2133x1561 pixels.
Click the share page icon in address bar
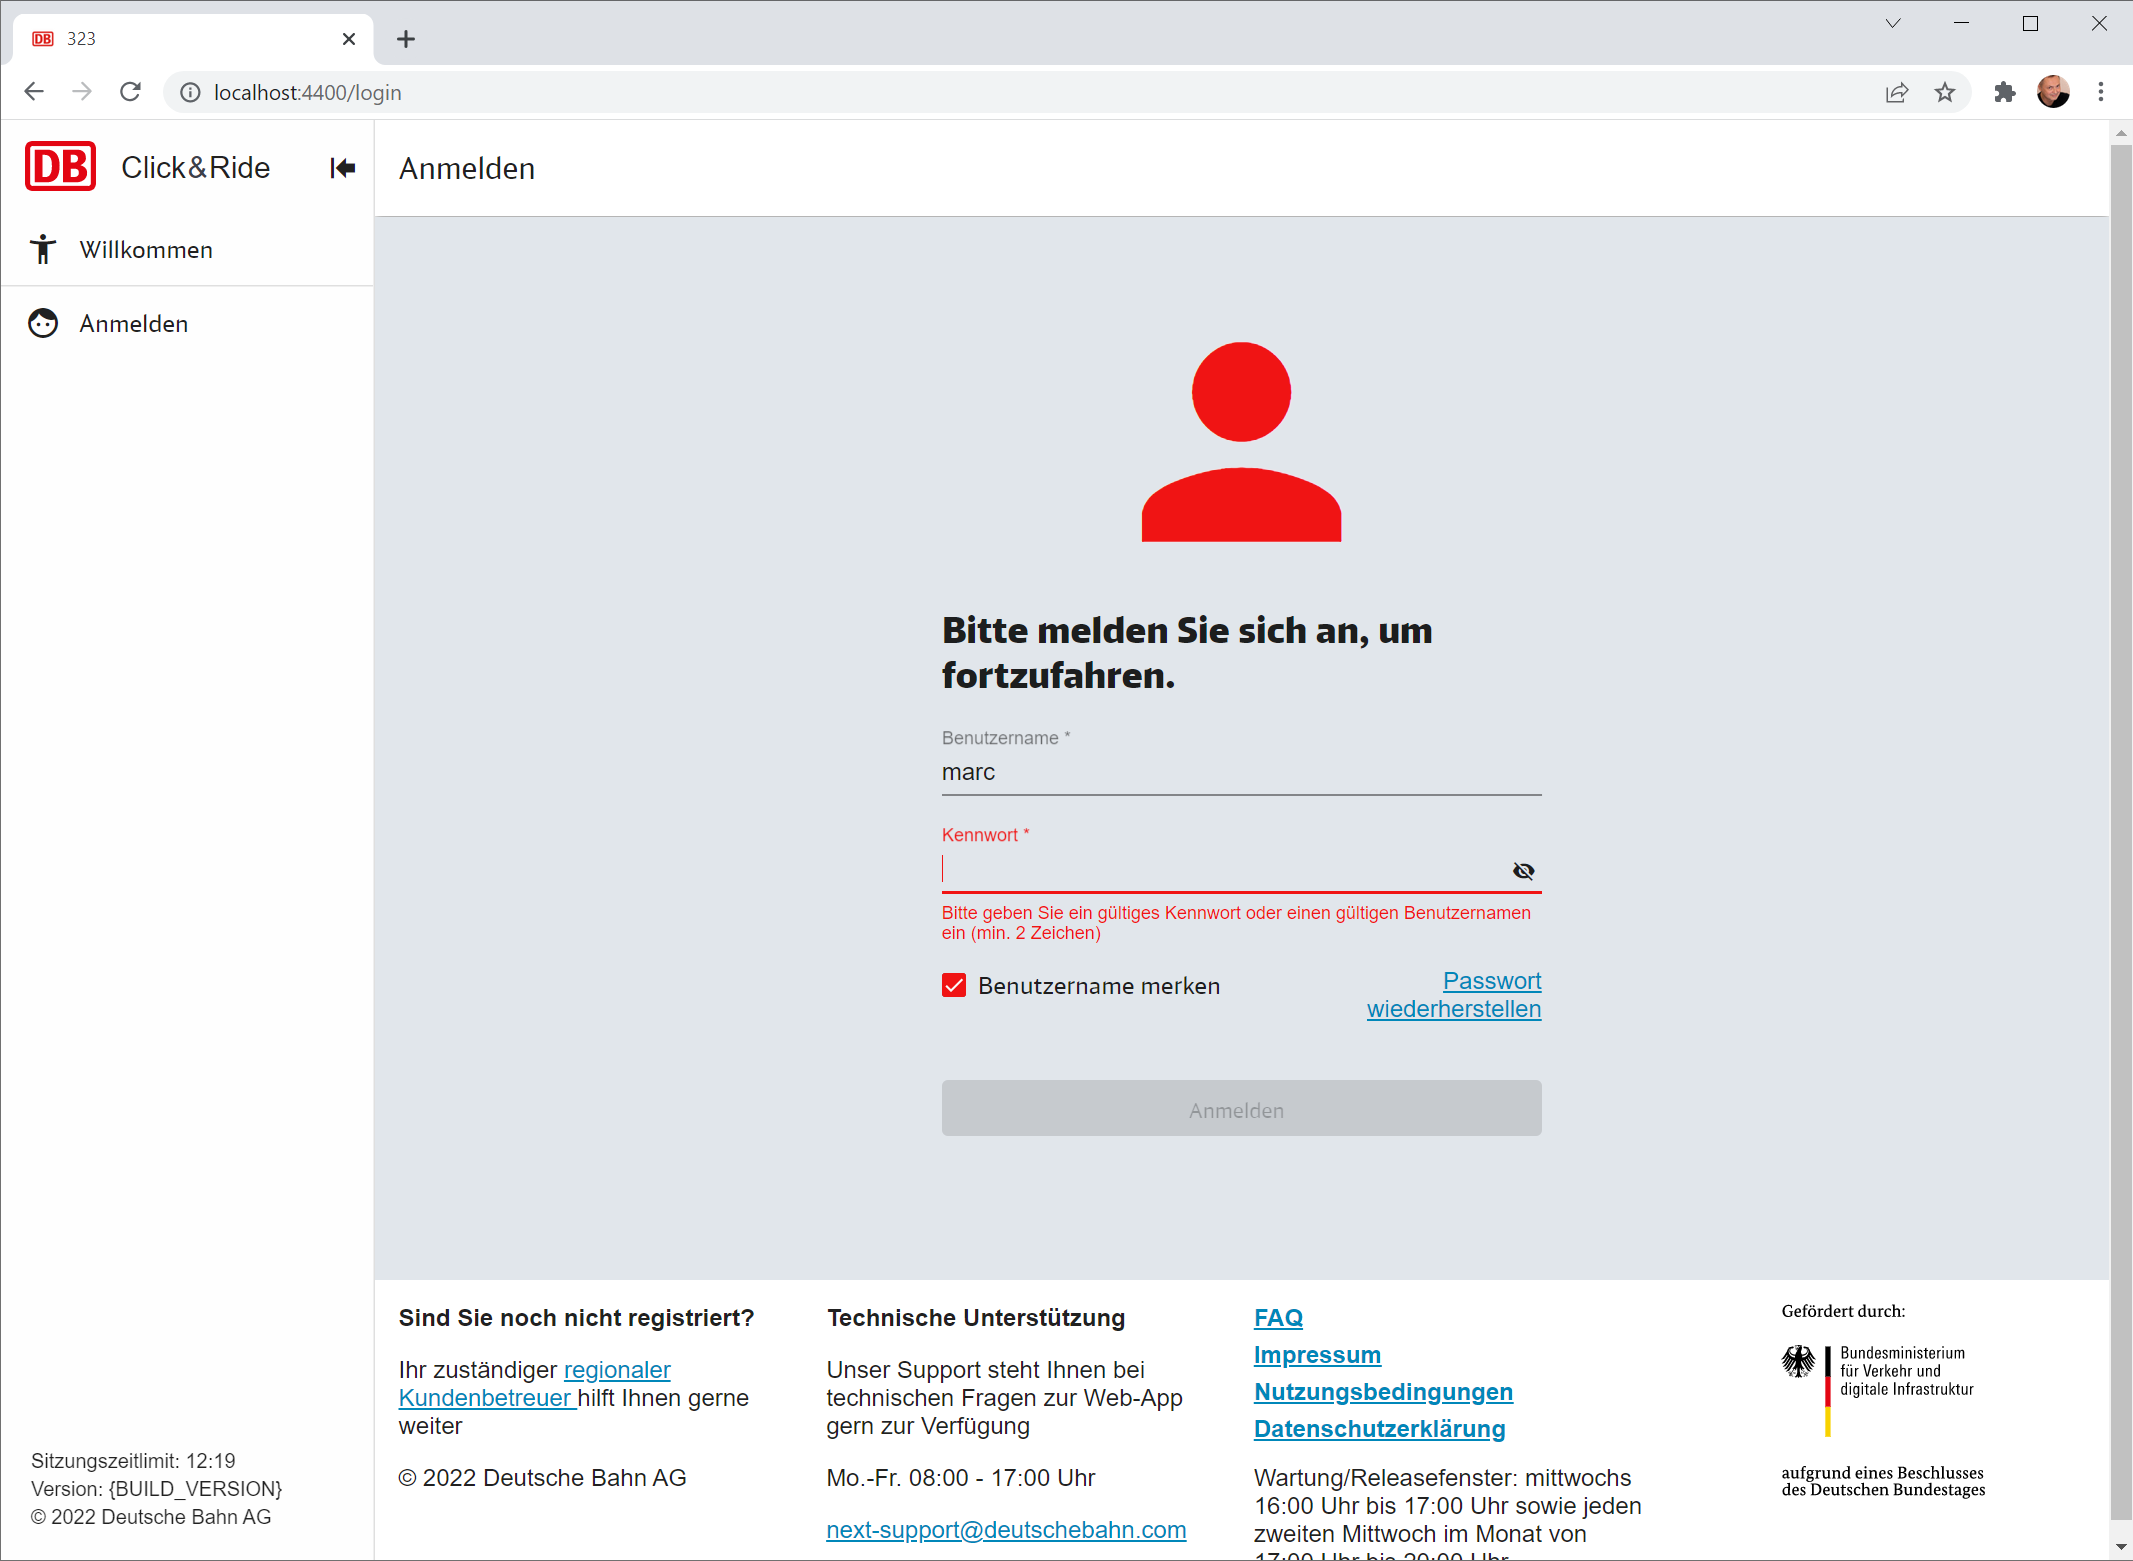tap(1896, 92)
